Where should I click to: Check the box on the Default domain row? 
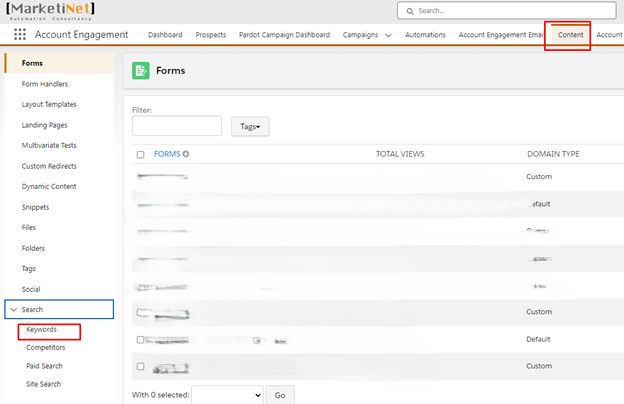(x=140, y=340)
